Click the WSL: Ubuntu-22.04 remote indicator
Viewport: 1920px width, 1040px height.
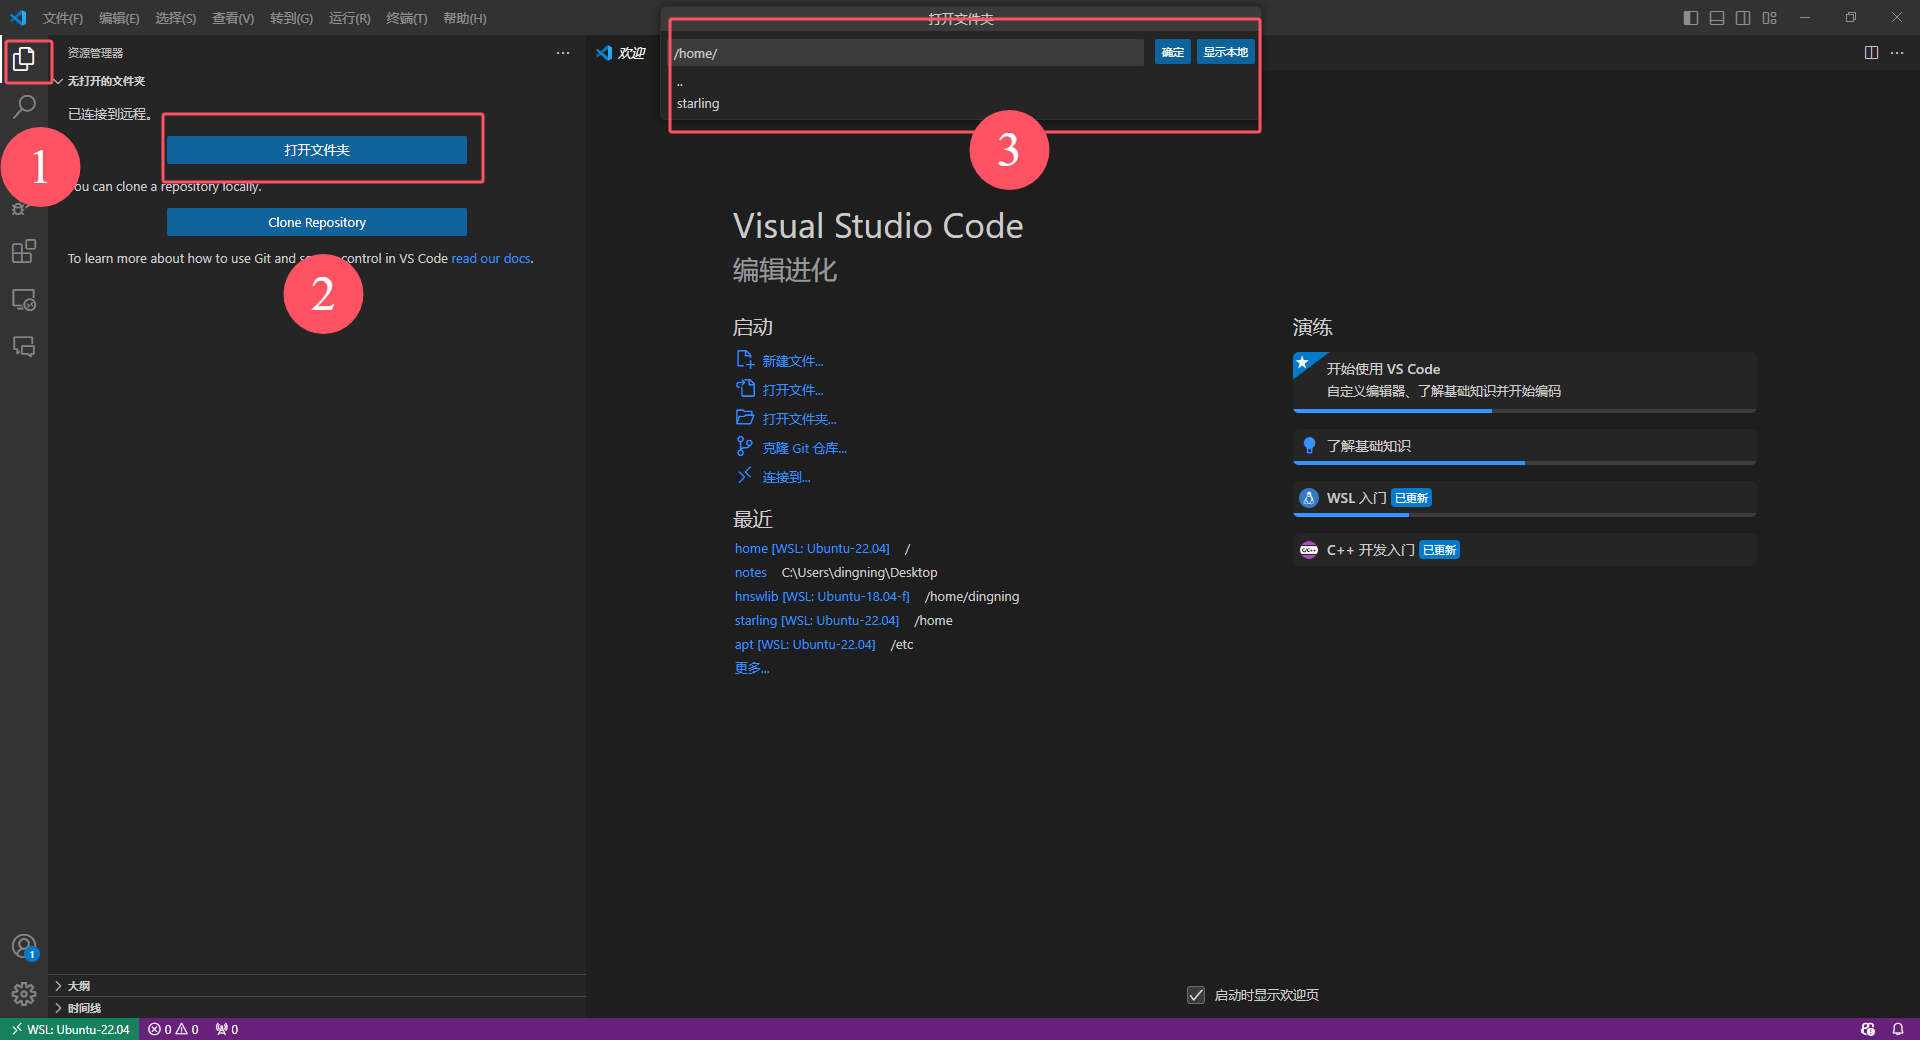(70, 1029)
